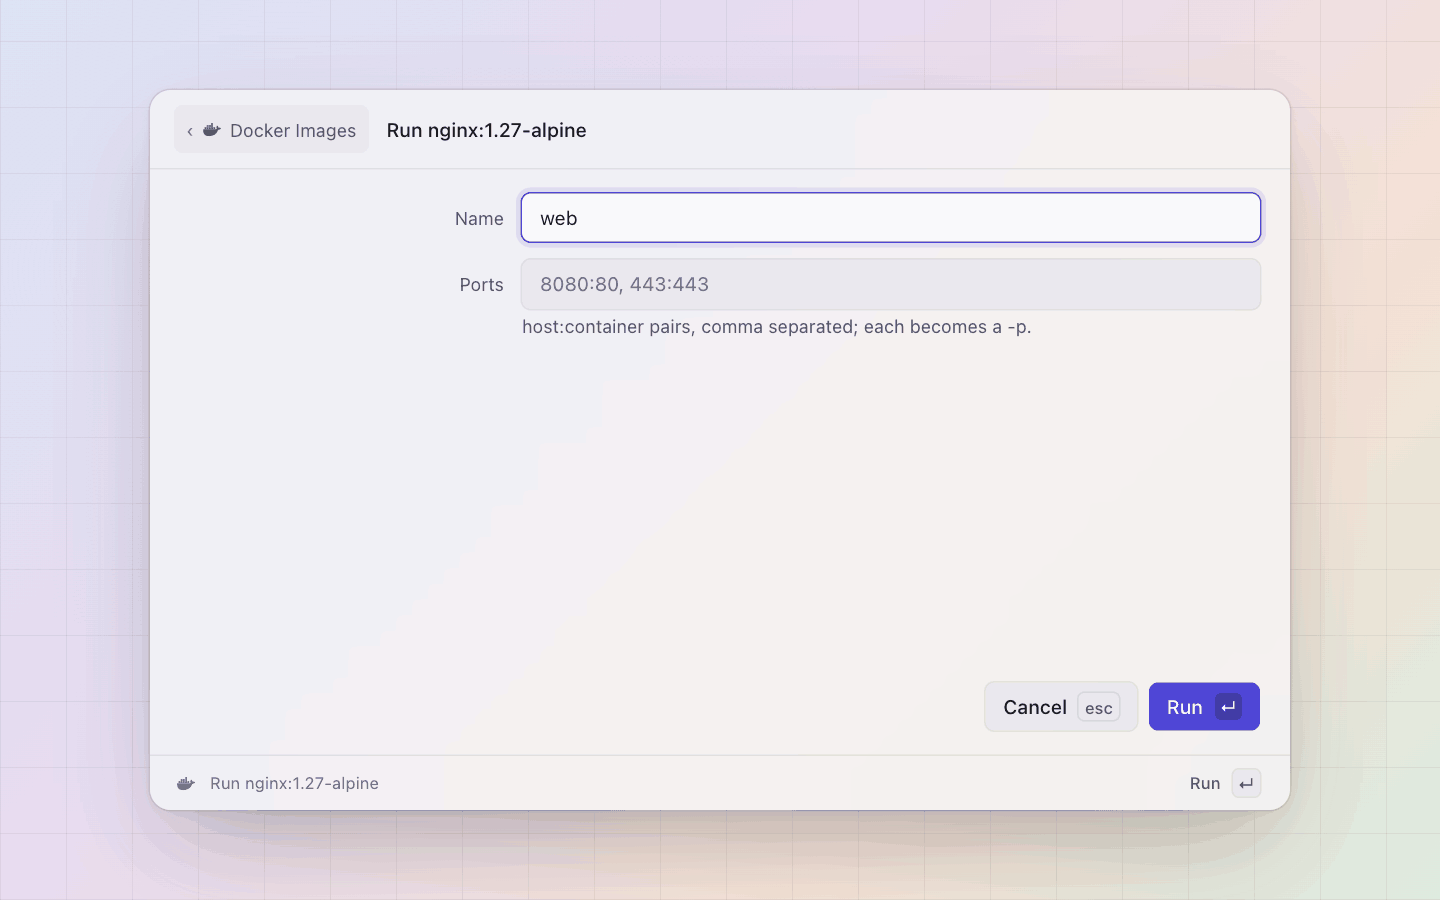Viewport: 1440px width, 900px height.
Task: Click the back chevron beside Docker Images
Action: pos(189,131)
